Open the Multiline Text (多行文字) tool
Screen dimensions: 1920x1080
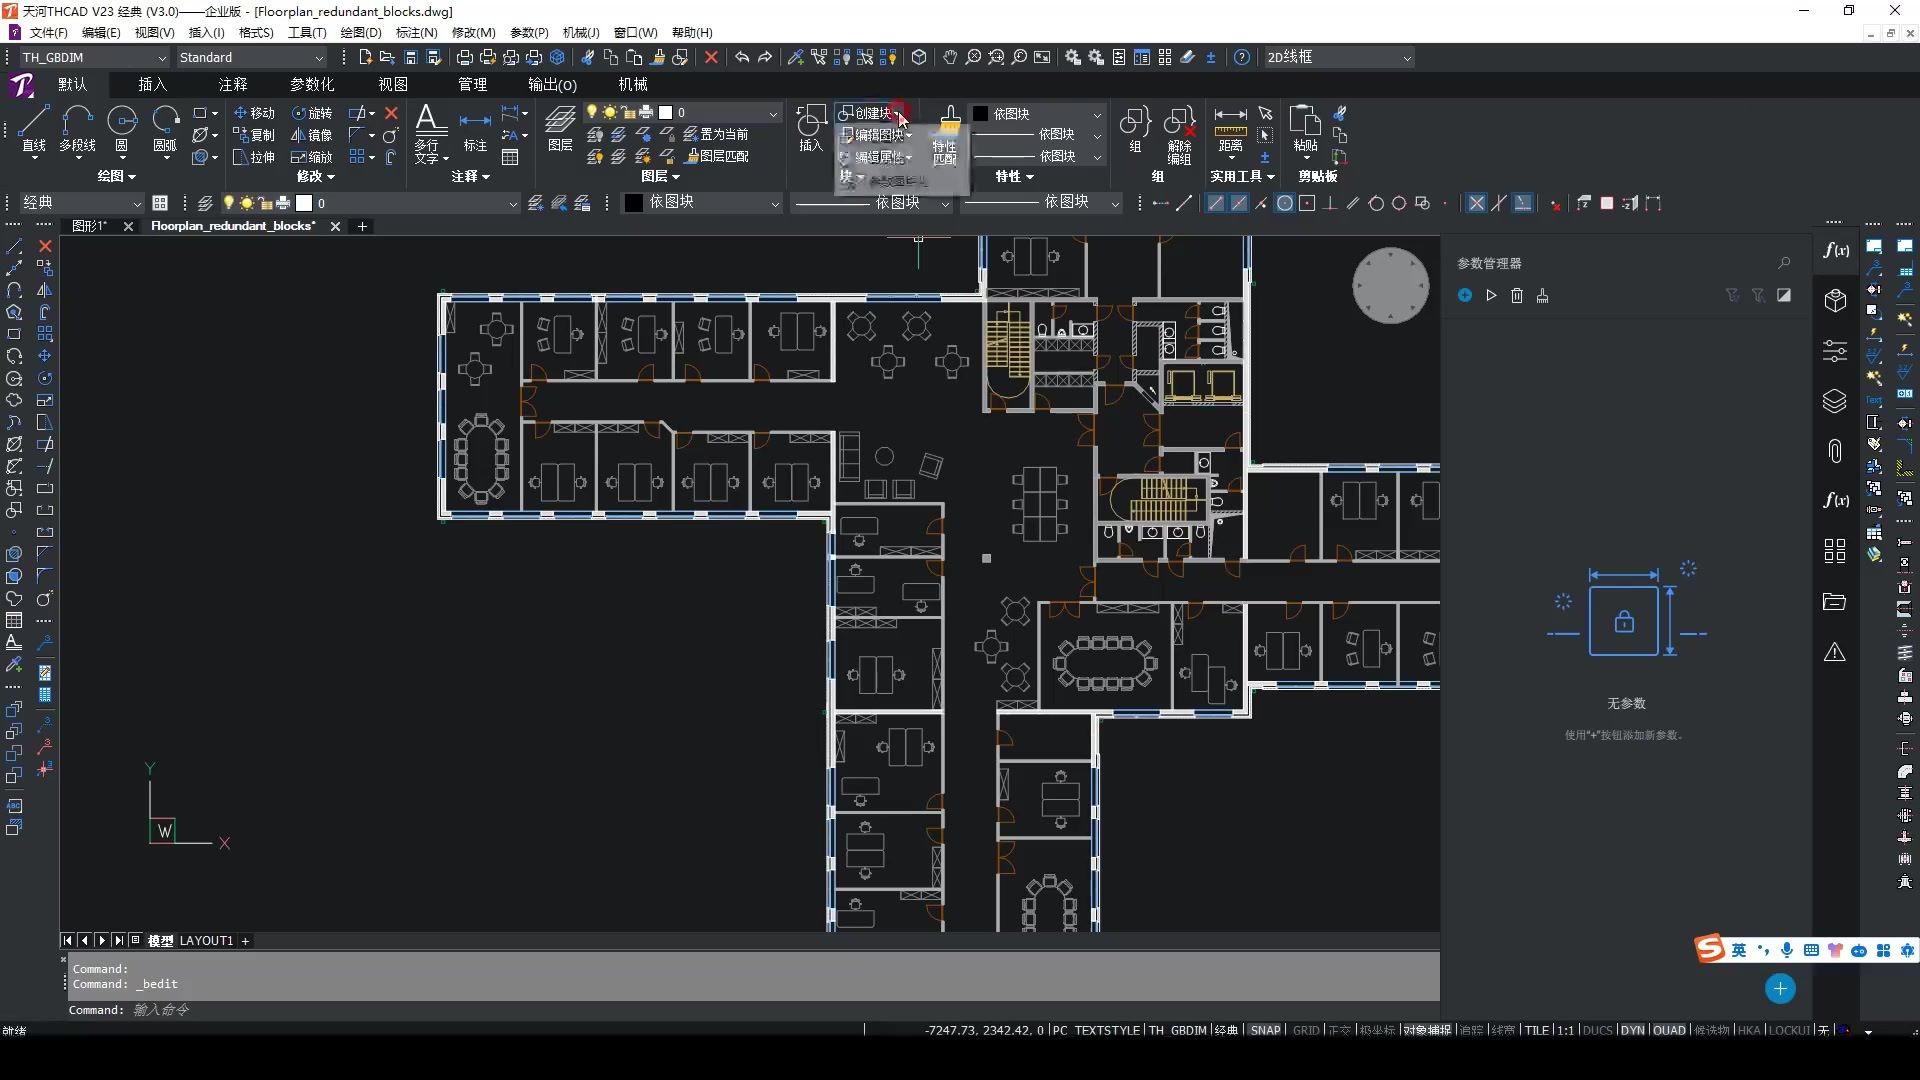(430, 132)
